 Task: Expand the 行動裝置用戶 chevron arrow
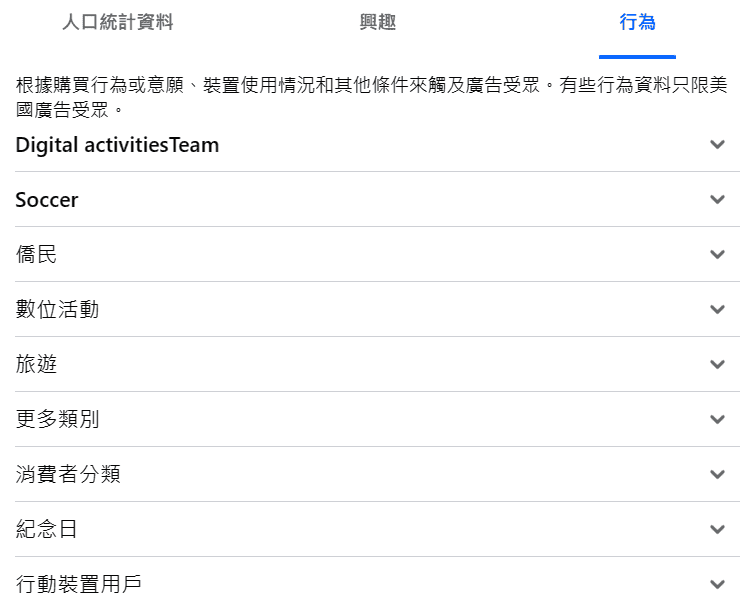717,584
